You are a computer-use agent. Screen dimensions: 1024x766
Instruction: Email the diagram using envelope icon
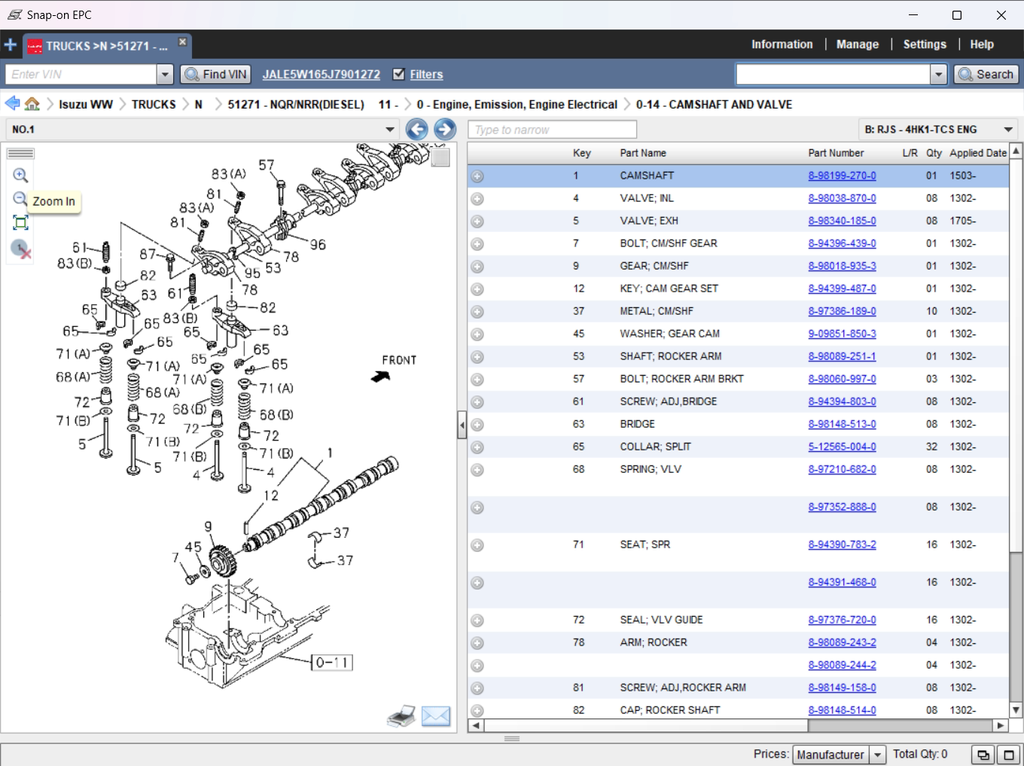point(436,716)
